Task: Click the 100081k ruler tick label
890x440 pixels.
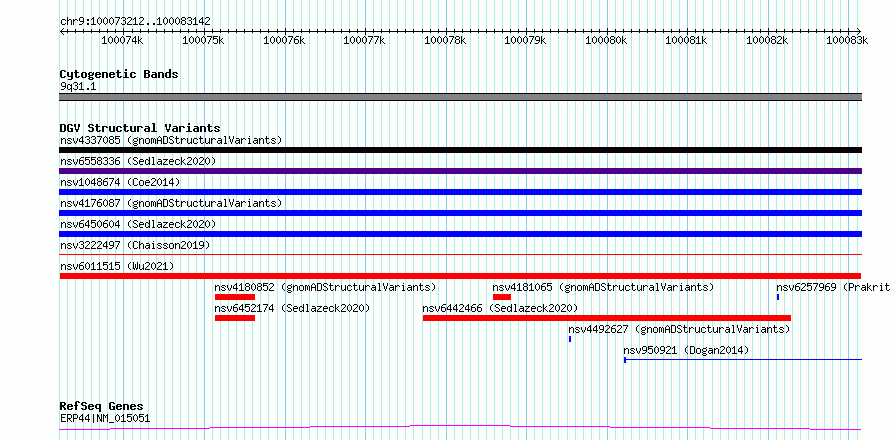Action: [687, 40]
